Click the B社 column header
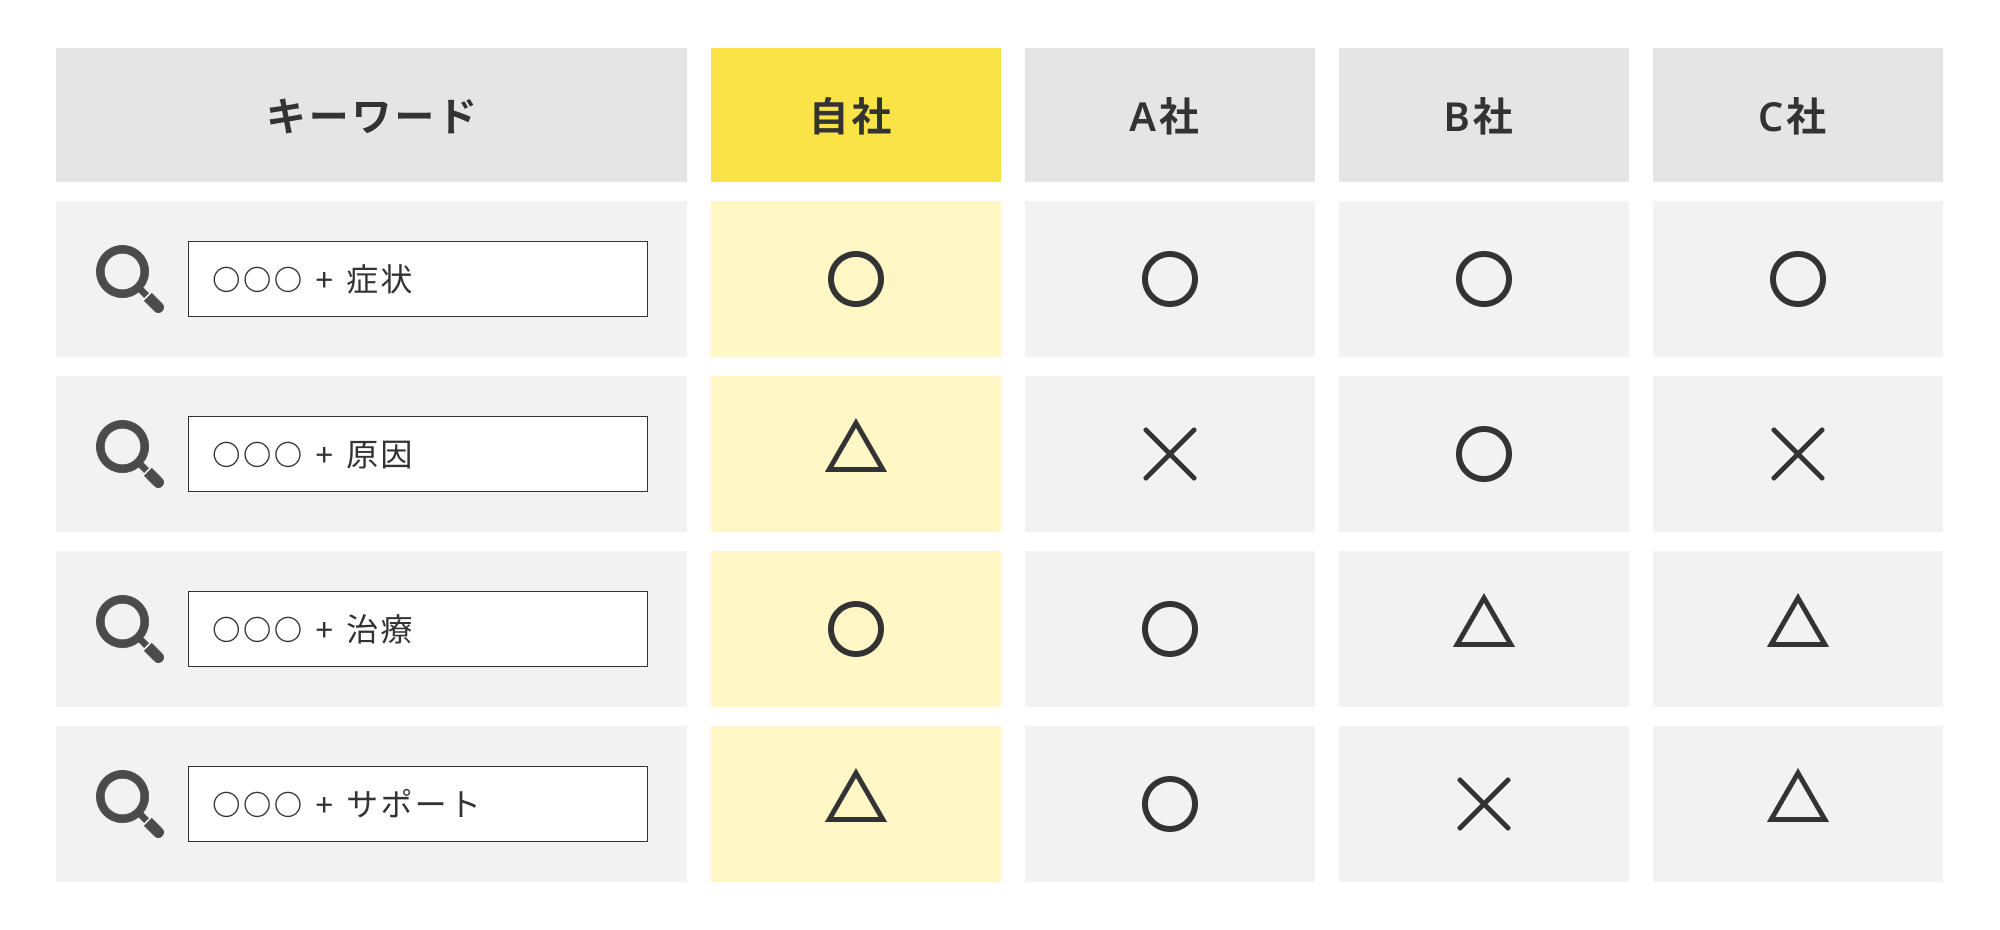 [1484, 115]
